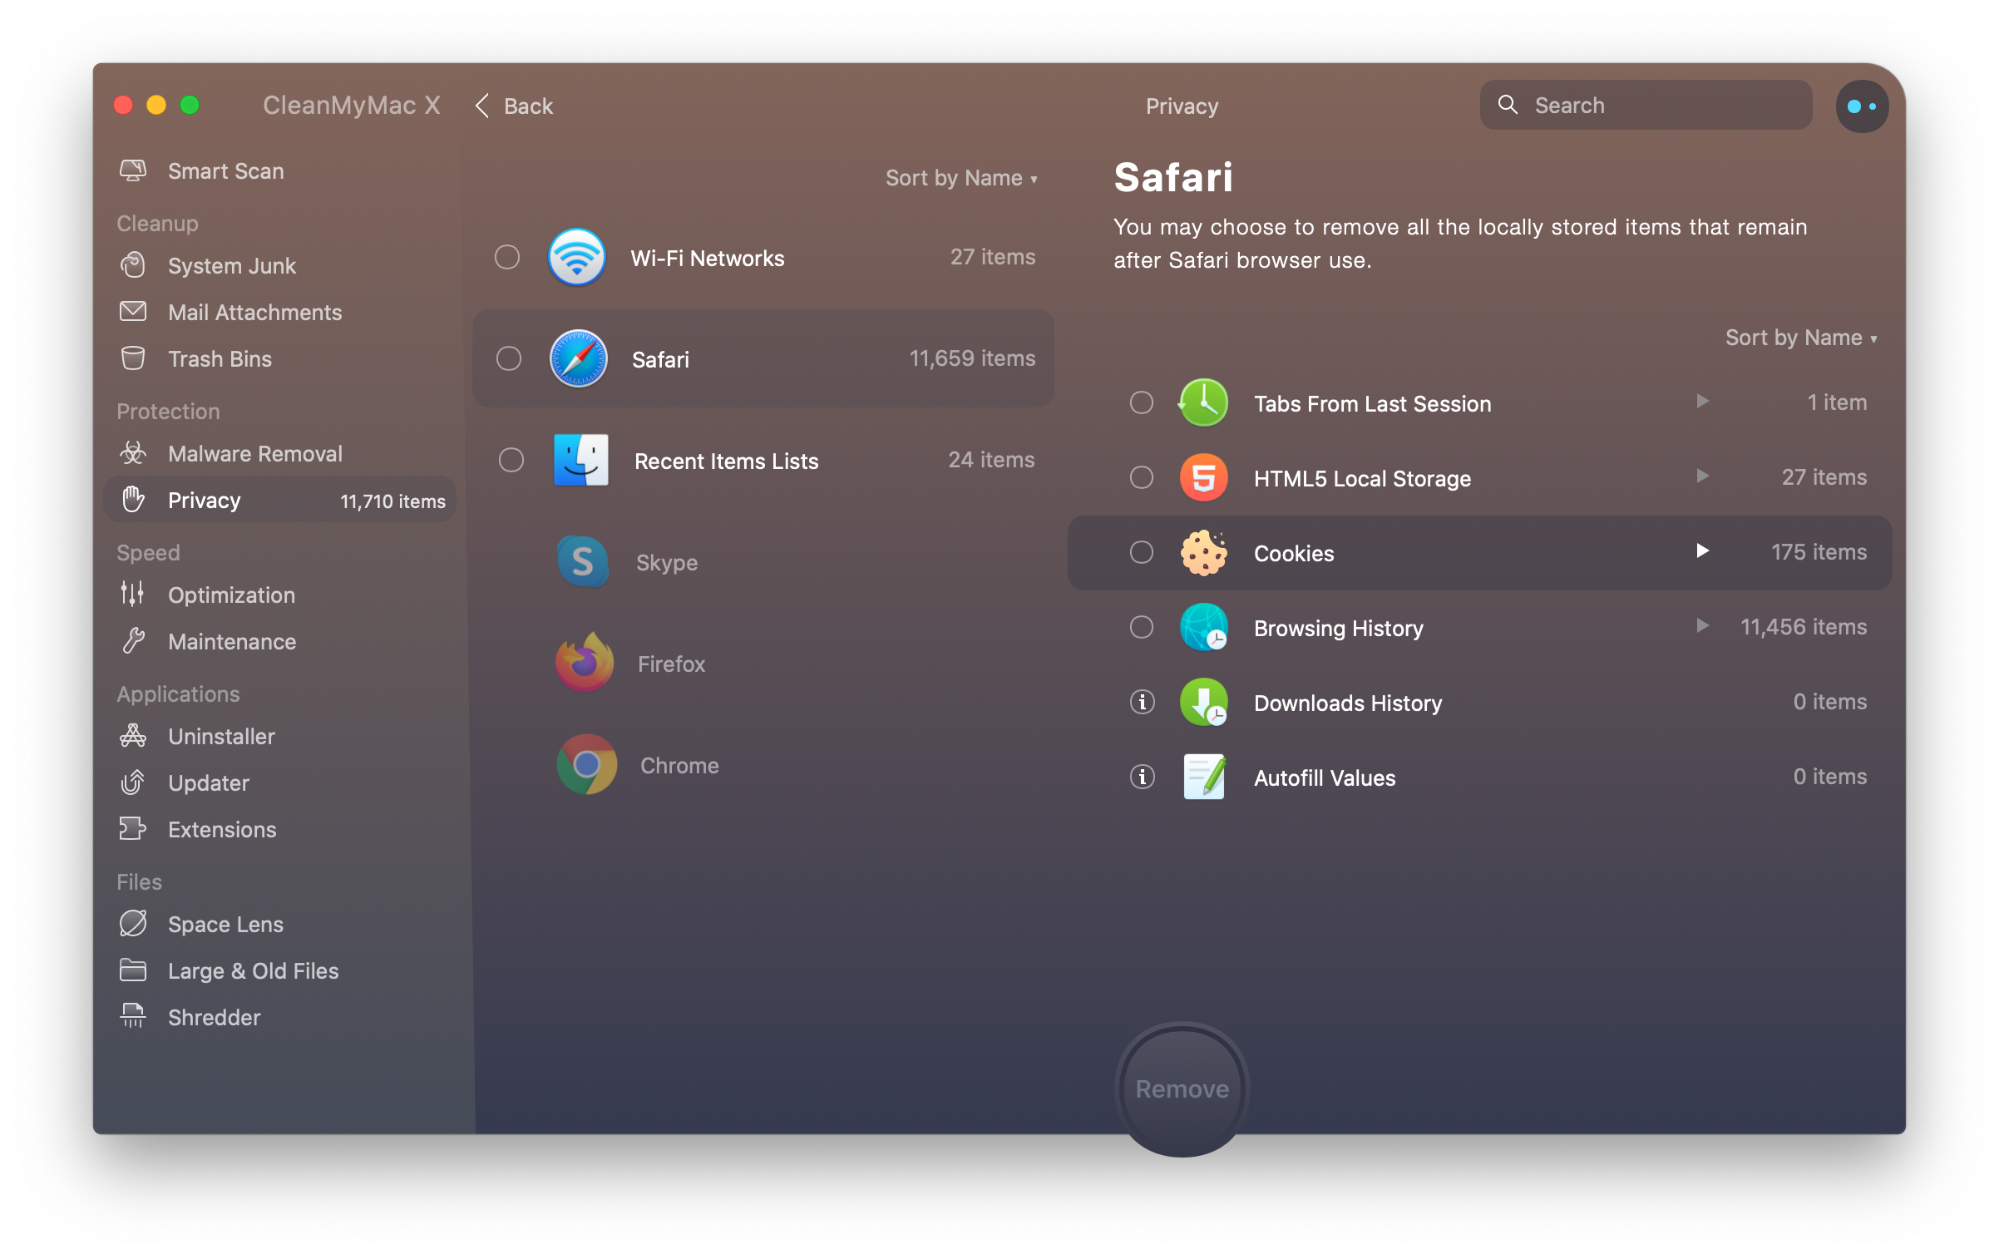Open the assistant dots button top right
The image size is (1999, 1258).
click(1861, 106)
